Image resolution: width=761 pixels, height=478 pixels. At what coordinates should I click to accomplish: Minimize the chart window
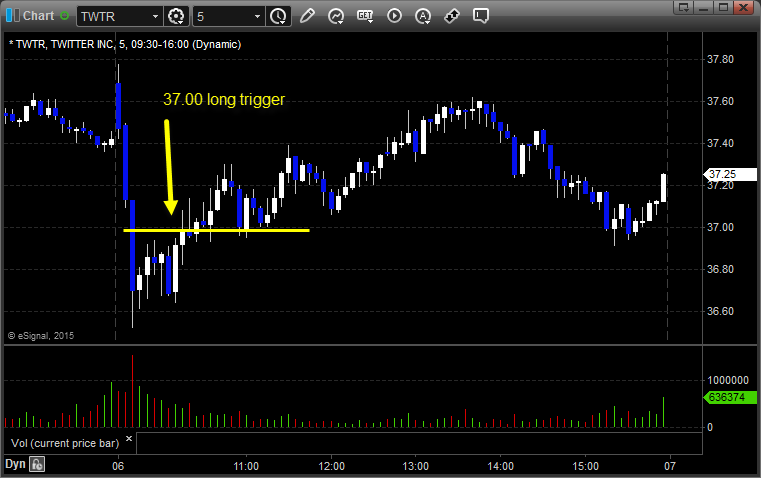tap(704, 7)
